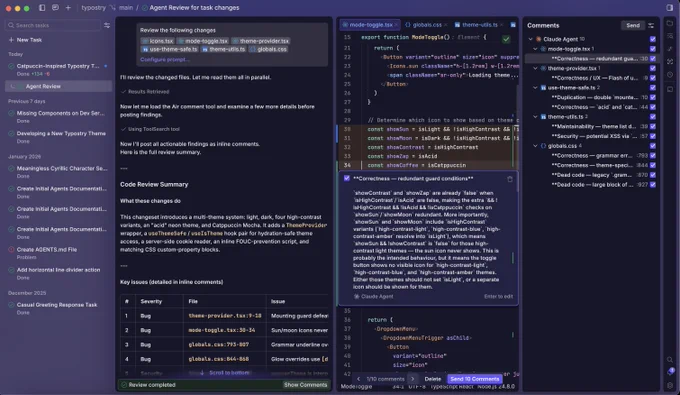
Task: Click Show Comments button
Action: pyautogui.click(x=305, y=385)
